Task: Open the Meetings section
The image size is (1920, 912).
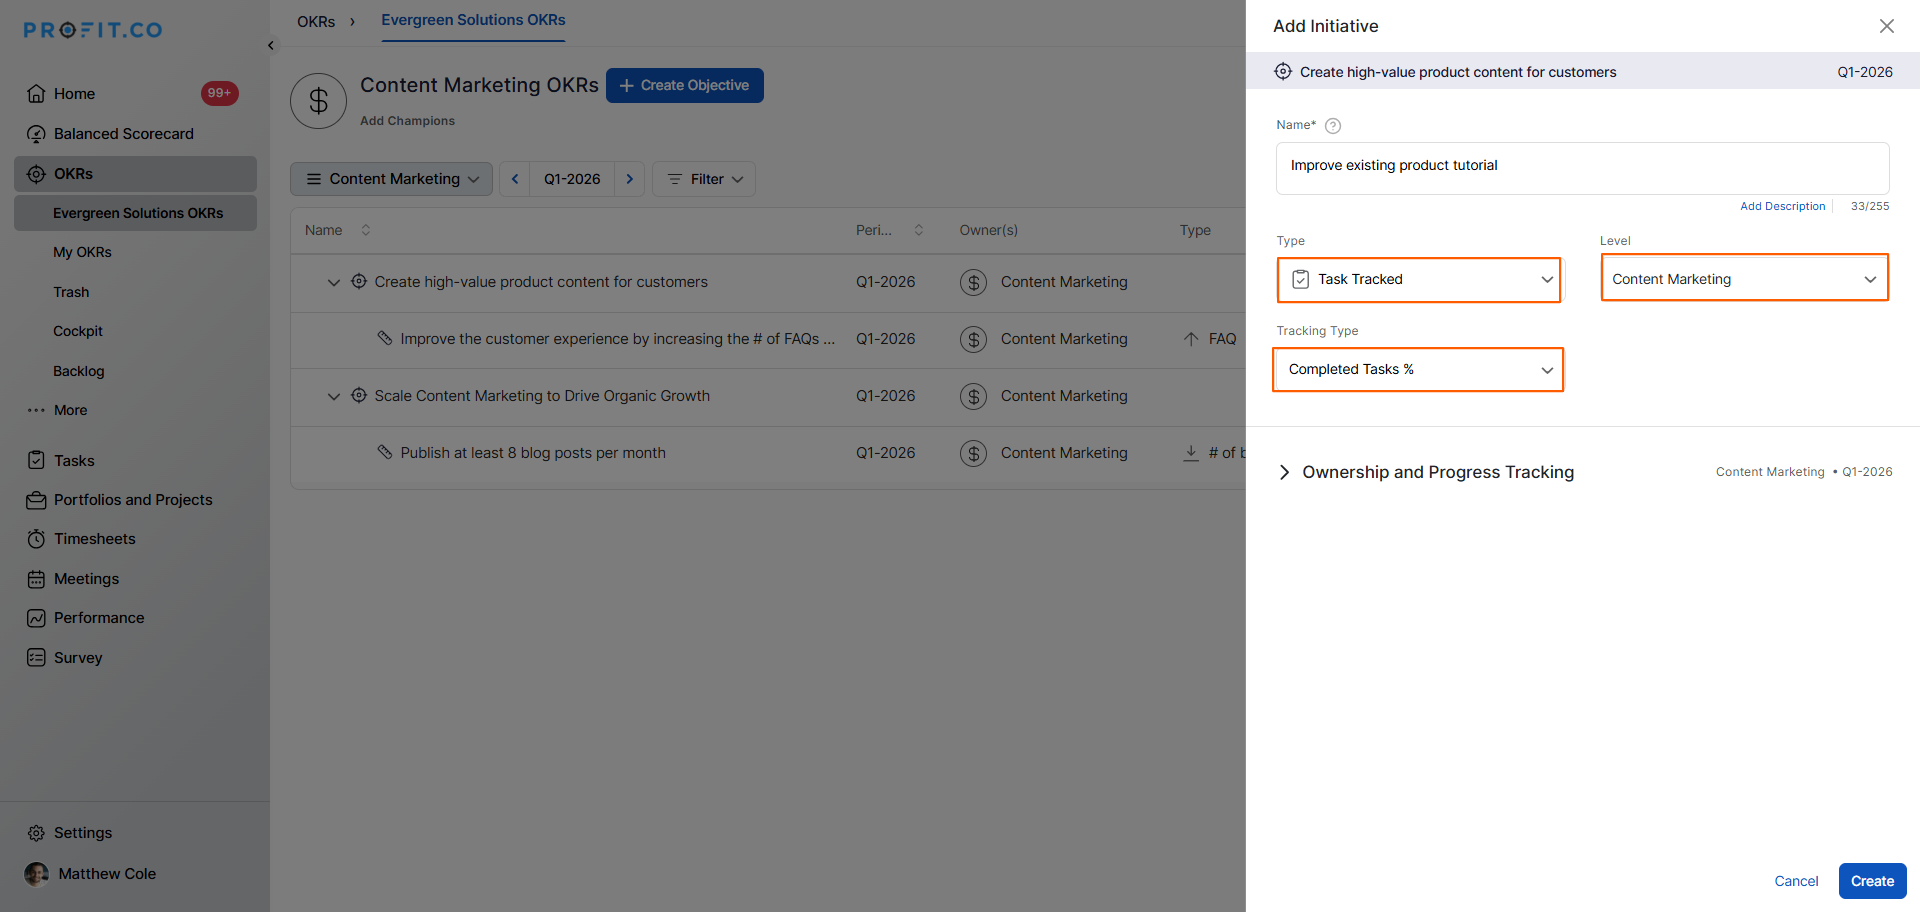Action: (x=86, y=579)
